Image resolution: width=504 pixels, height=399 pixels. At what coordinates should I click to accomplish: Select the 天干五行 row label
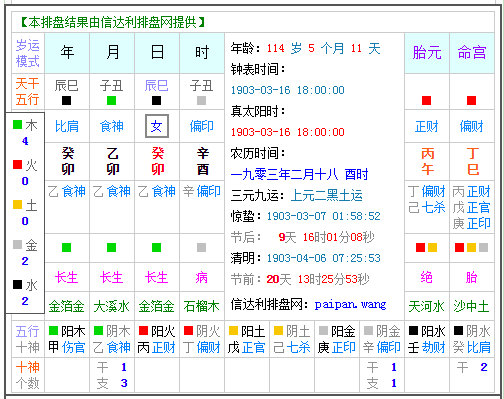click(28, 91)
